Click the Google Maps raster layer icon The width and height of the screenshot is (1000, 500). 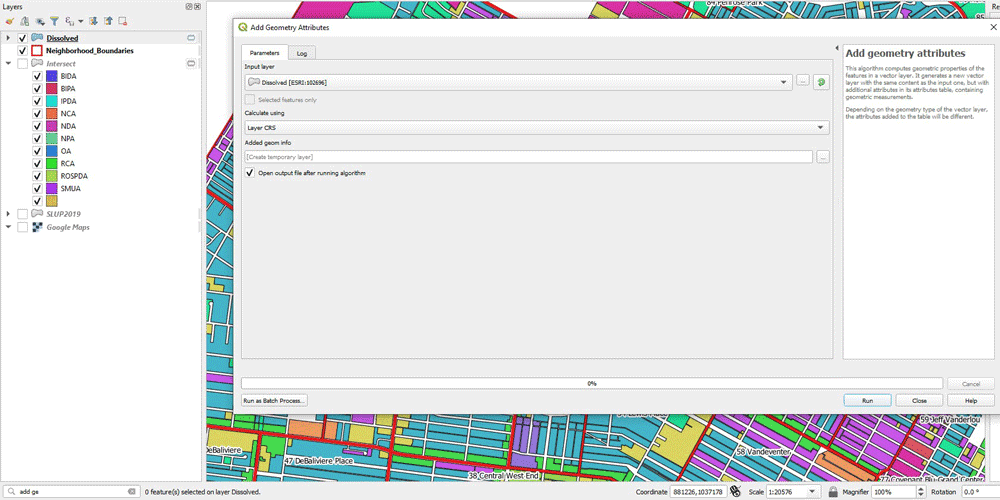point(37,227)
